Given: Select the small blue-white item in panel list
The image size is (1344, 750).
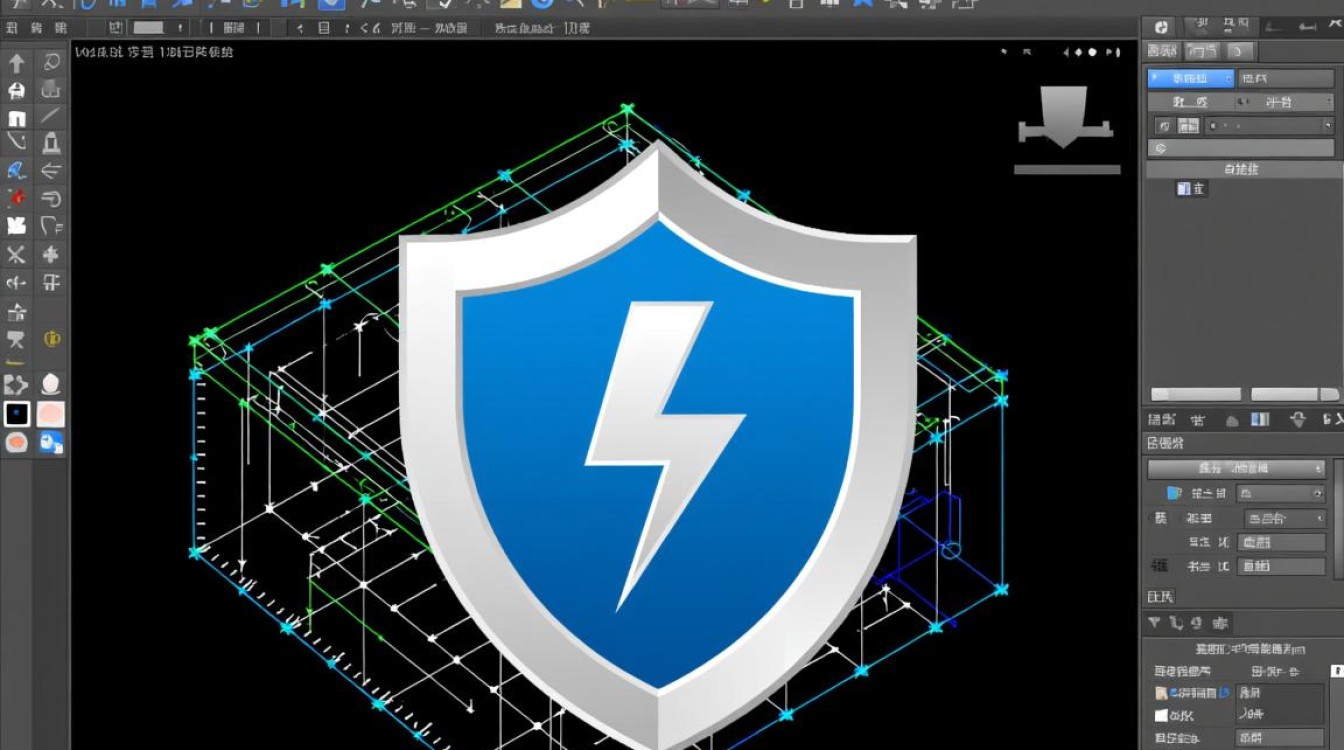Looking at the screenshot, I should [x=1191, y=188].
